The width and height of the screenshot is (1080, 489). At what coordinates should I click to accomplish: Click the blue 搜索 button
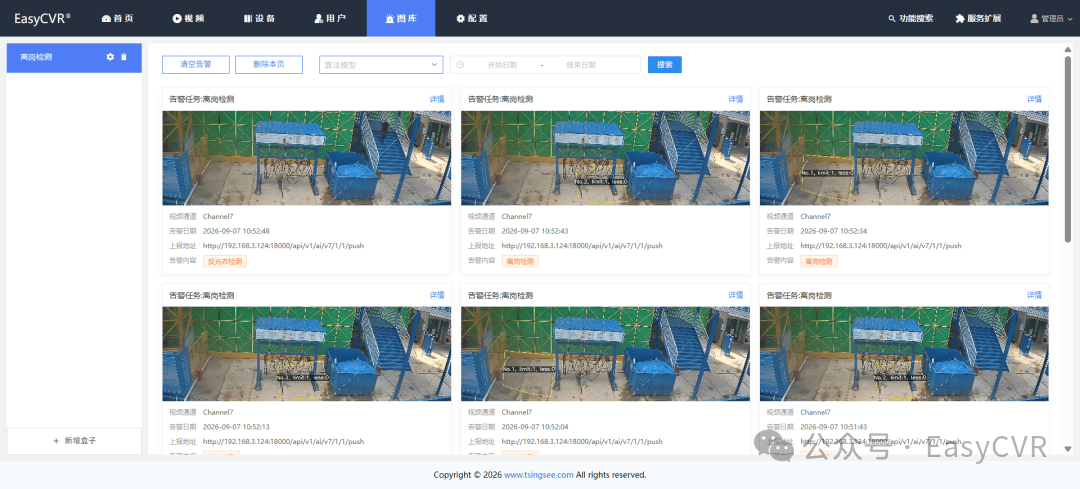coord(665,65)
